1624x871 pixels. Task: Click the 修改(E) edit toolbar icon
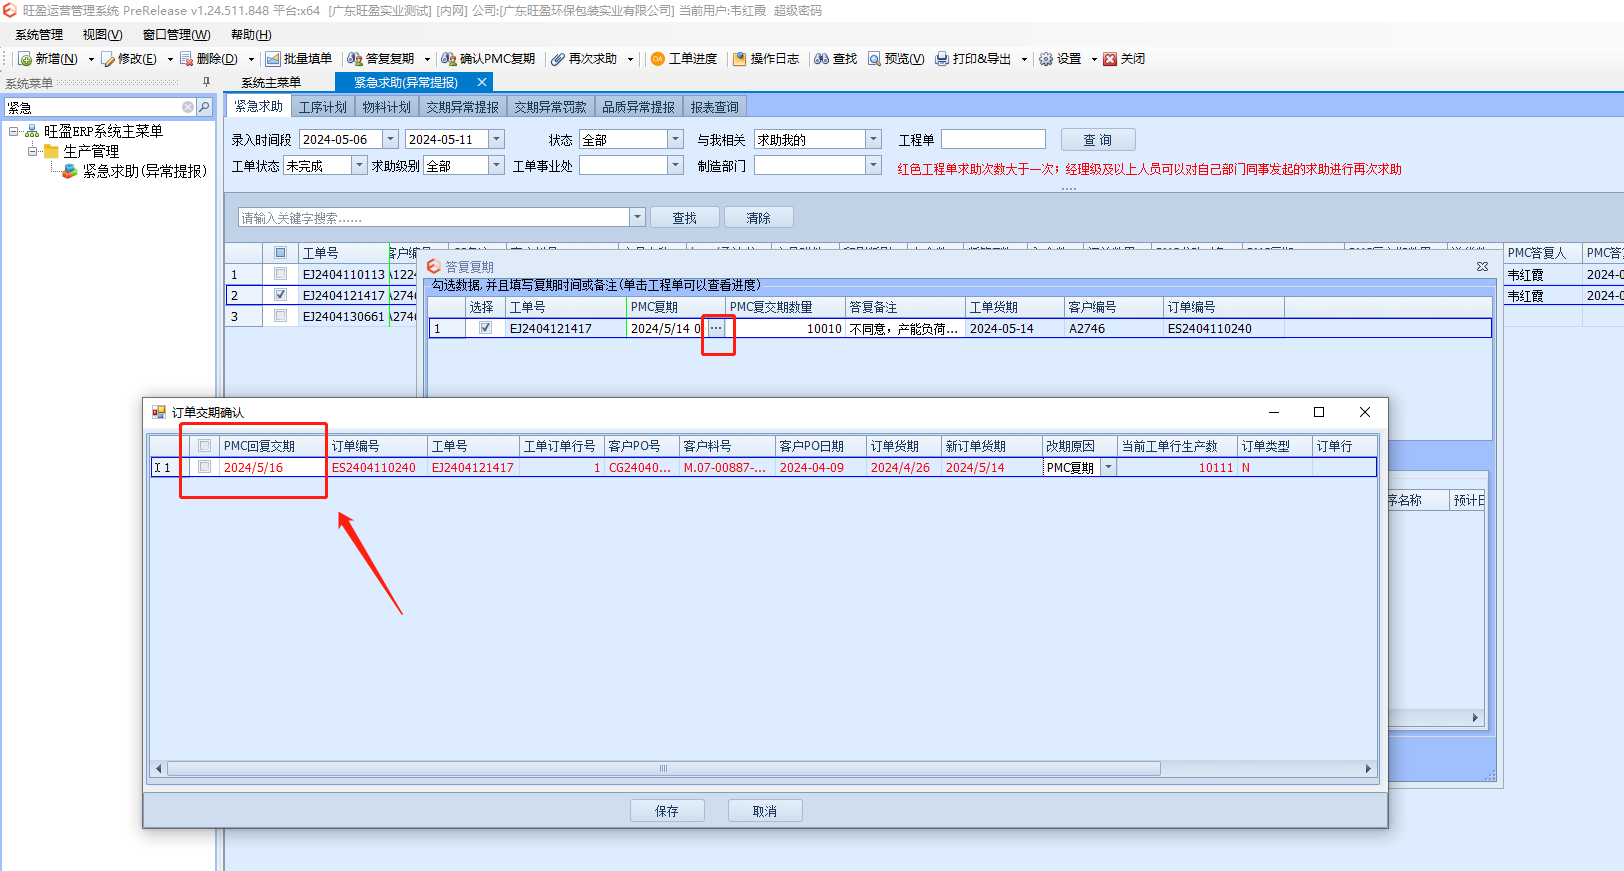tap(108, 59)
